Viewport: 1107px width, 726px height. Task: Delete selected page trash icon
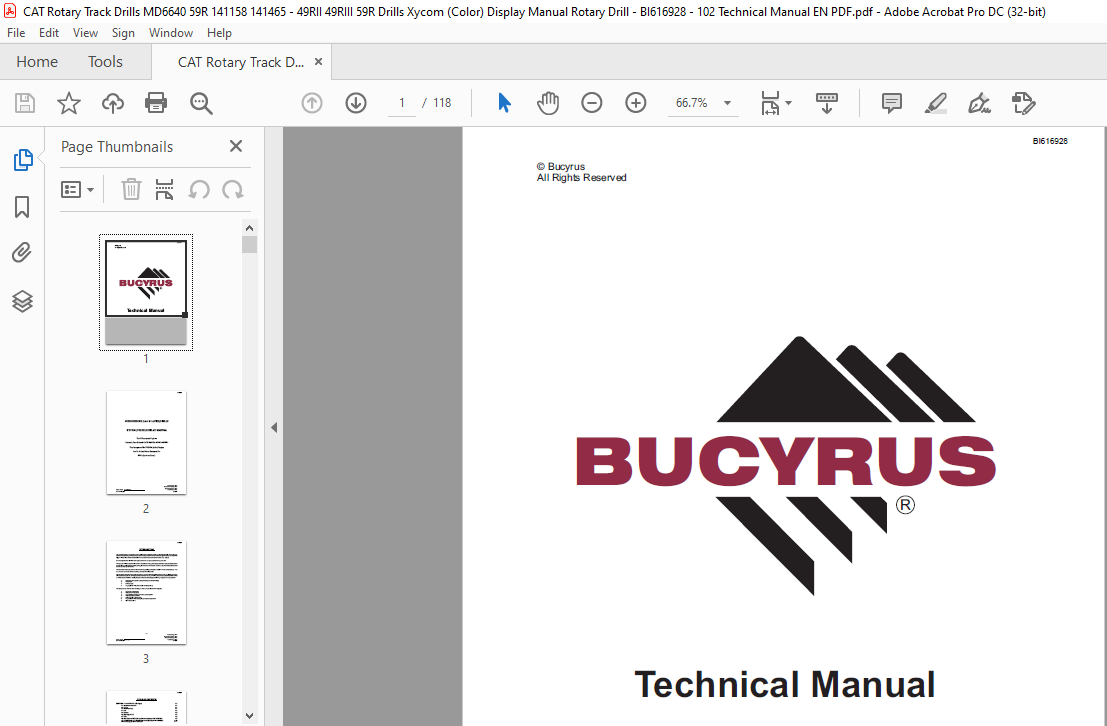tap(131, 189)
